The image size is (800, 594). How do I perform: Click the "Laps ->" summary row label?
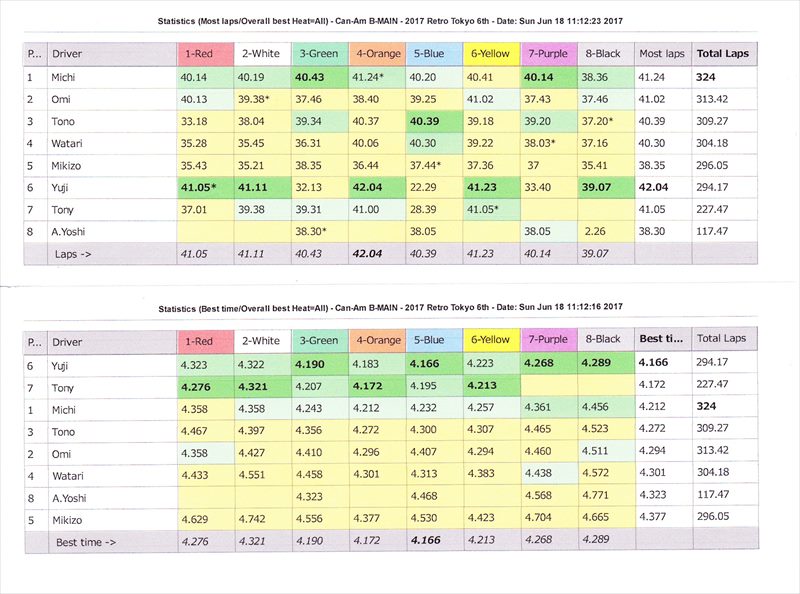(x=73, y=254)
